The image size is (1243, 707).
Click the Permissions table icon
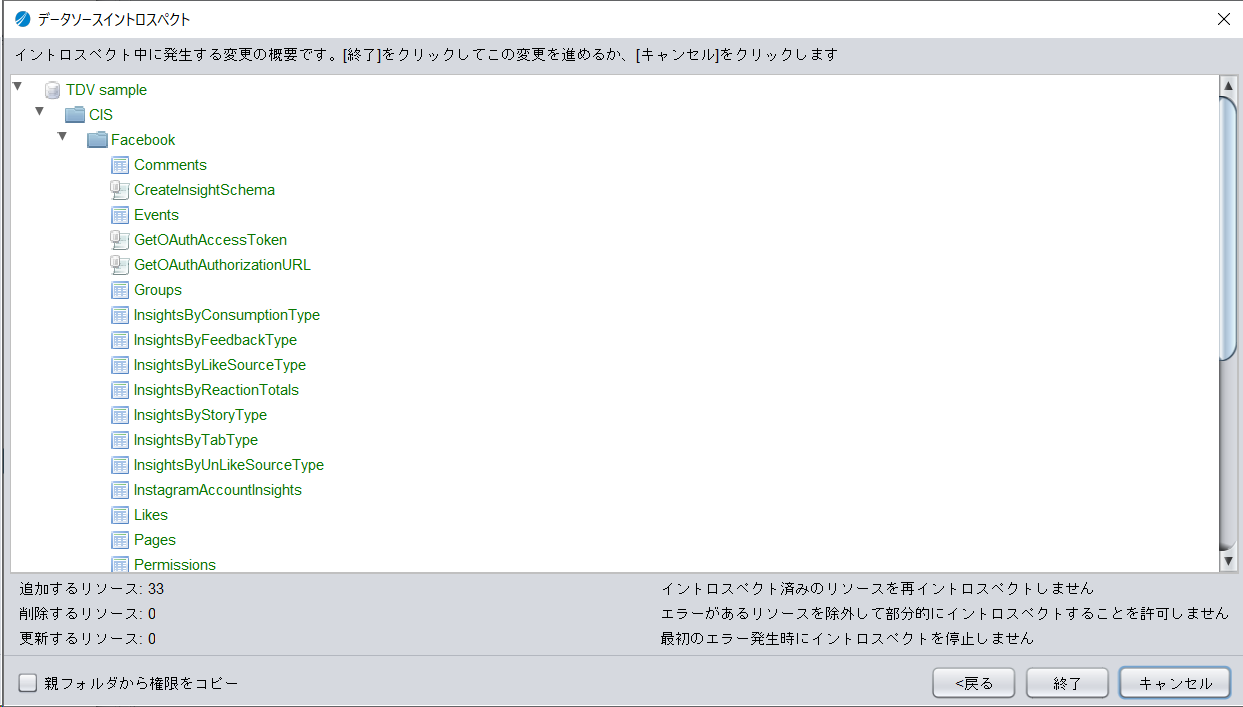point(120,564)
